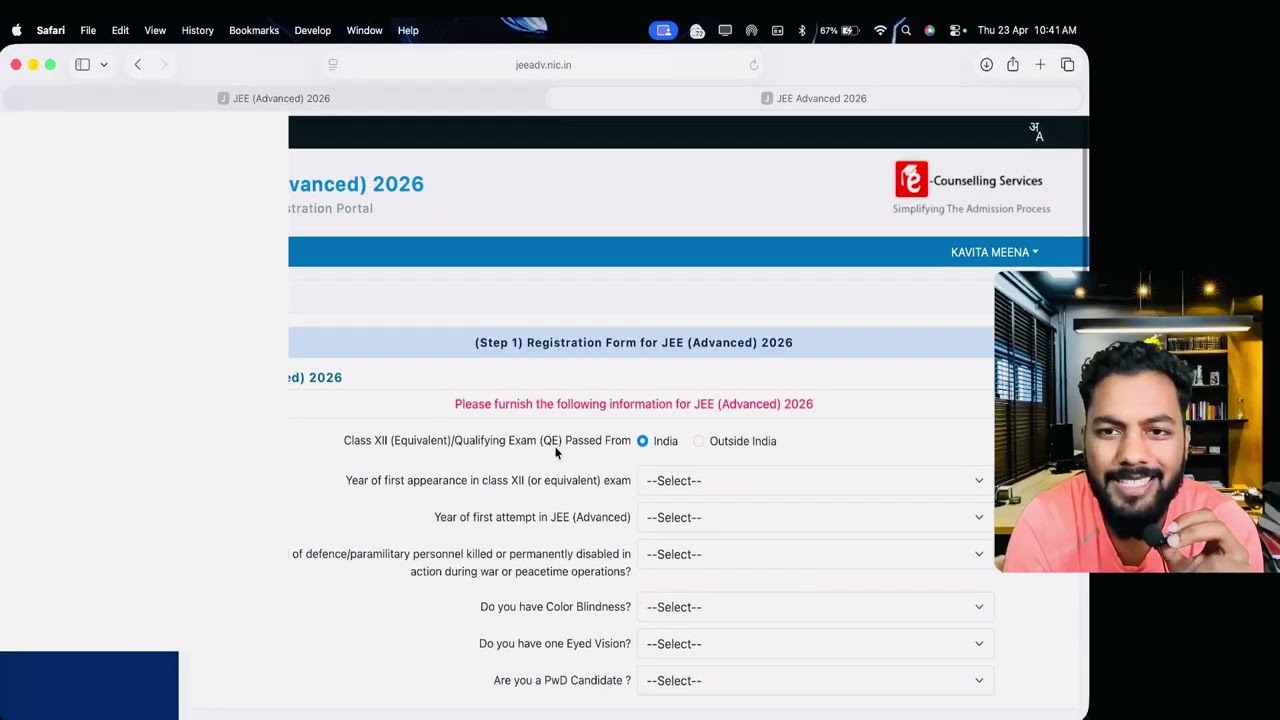Click the Please furnish the following information text

(x=634, y=404)
